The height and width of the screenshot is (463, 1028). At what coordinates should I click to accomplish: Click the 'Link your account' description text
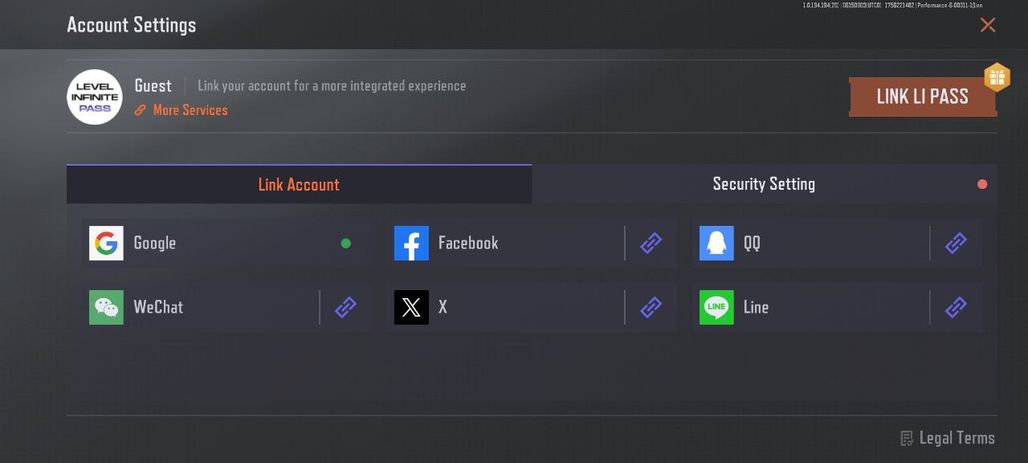pyautogui.click(x=332, y=86)
